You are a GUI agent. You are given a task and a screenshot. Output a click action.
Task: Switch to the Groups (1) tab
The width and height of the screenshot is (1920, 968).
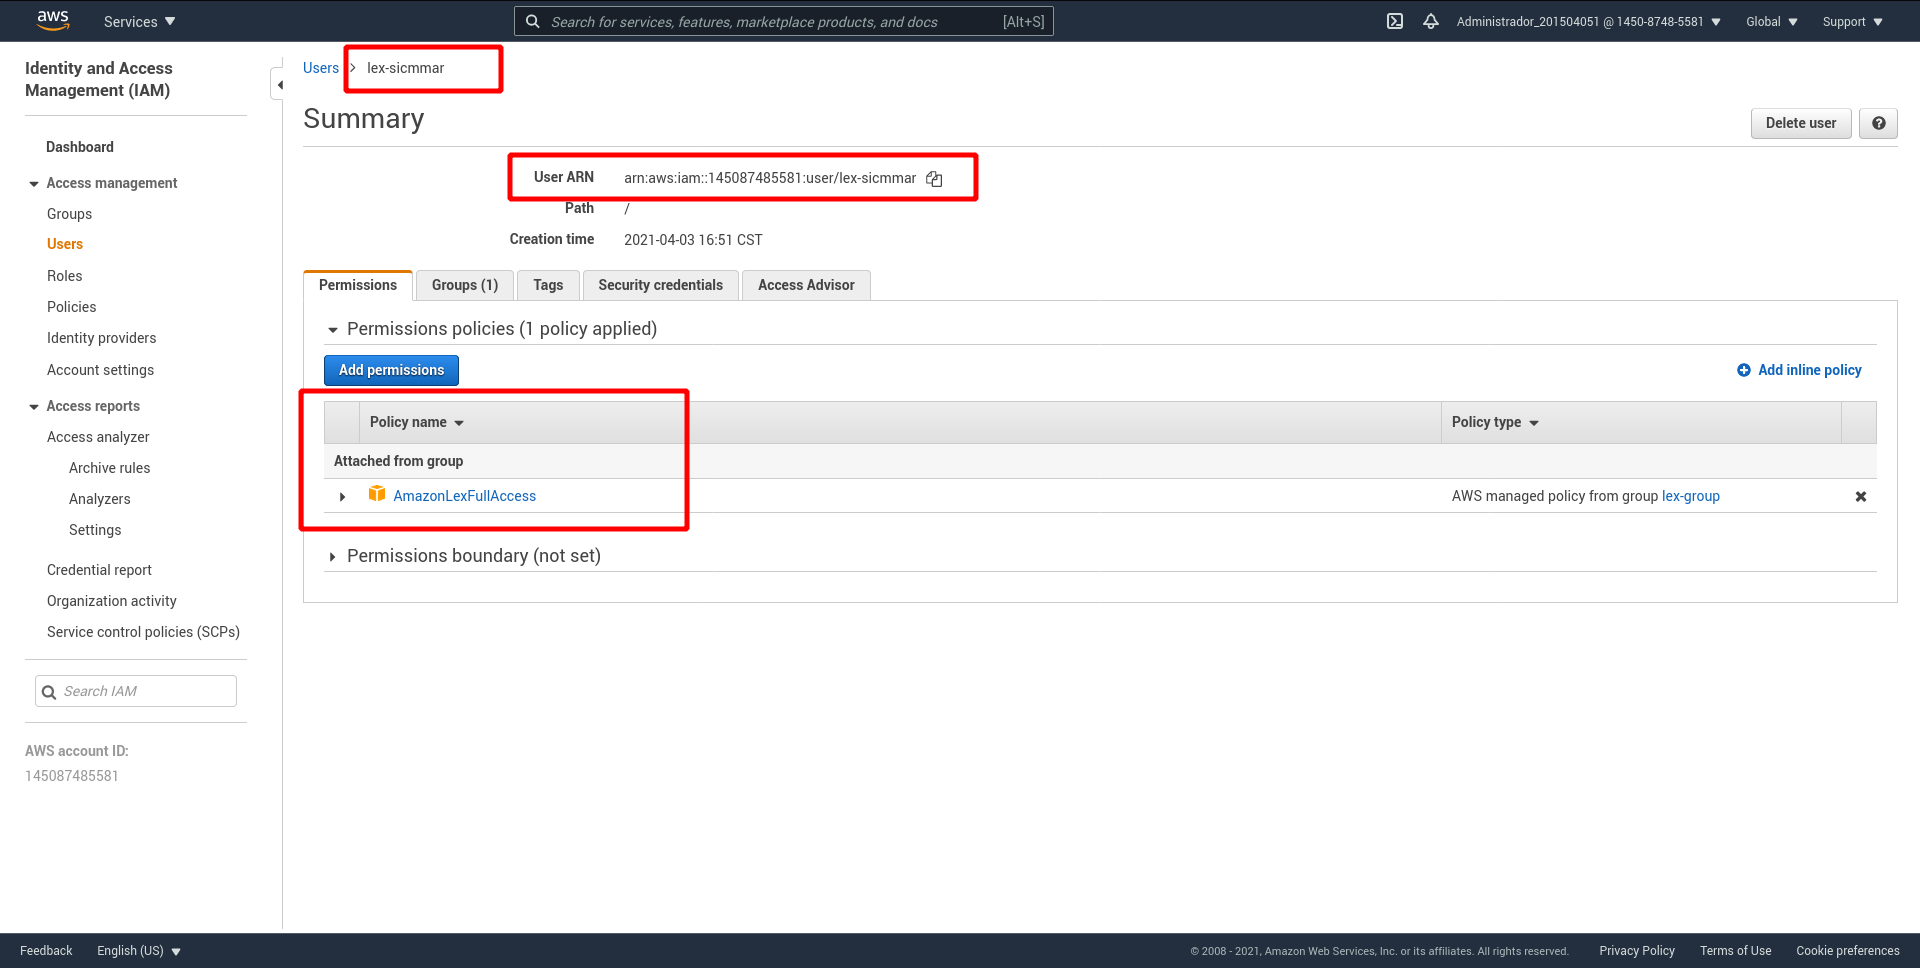pos(465,285)
